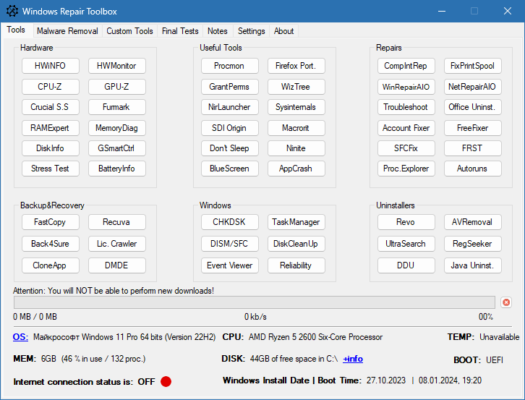Viewport: 525px width, 400px height.
Task: Launch FRST
Action: click(473, 148)
